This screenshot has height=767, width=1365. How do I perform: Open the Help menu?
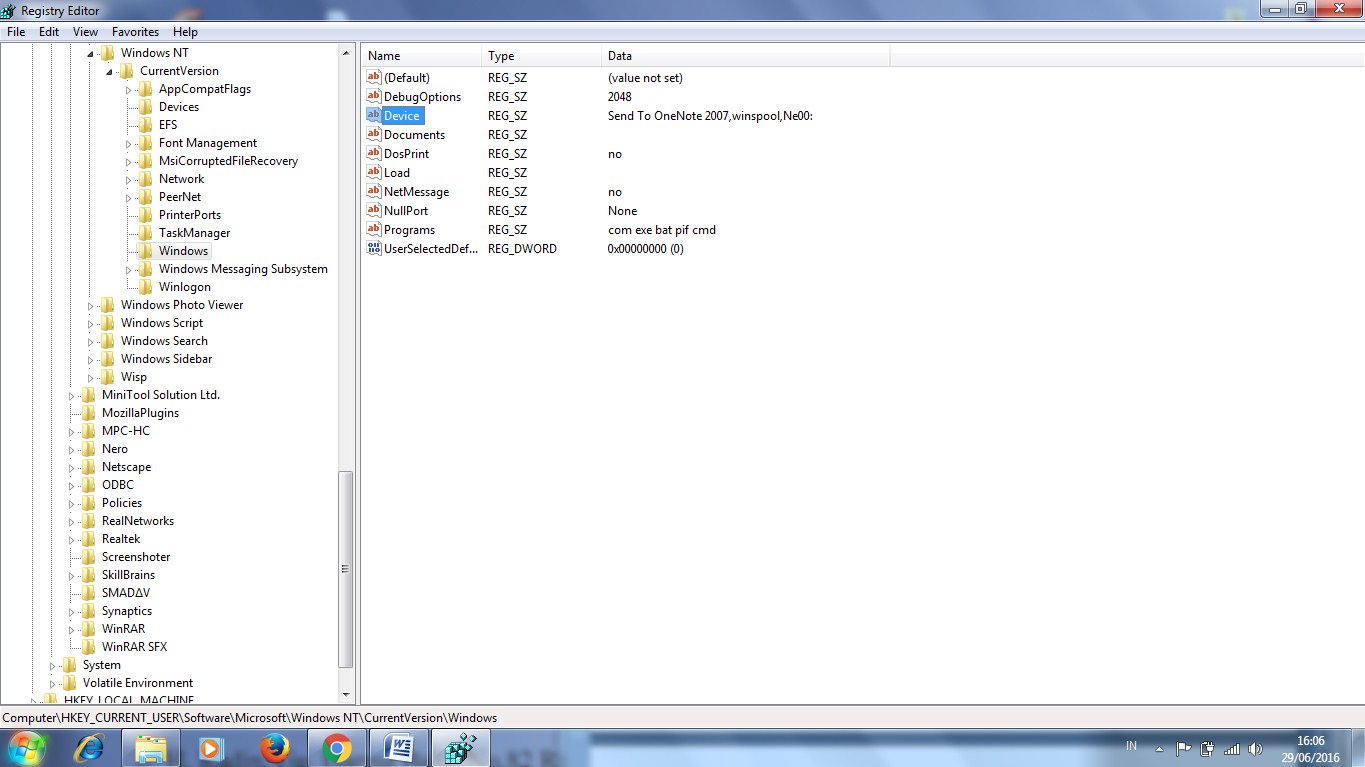tap(185, 32)
